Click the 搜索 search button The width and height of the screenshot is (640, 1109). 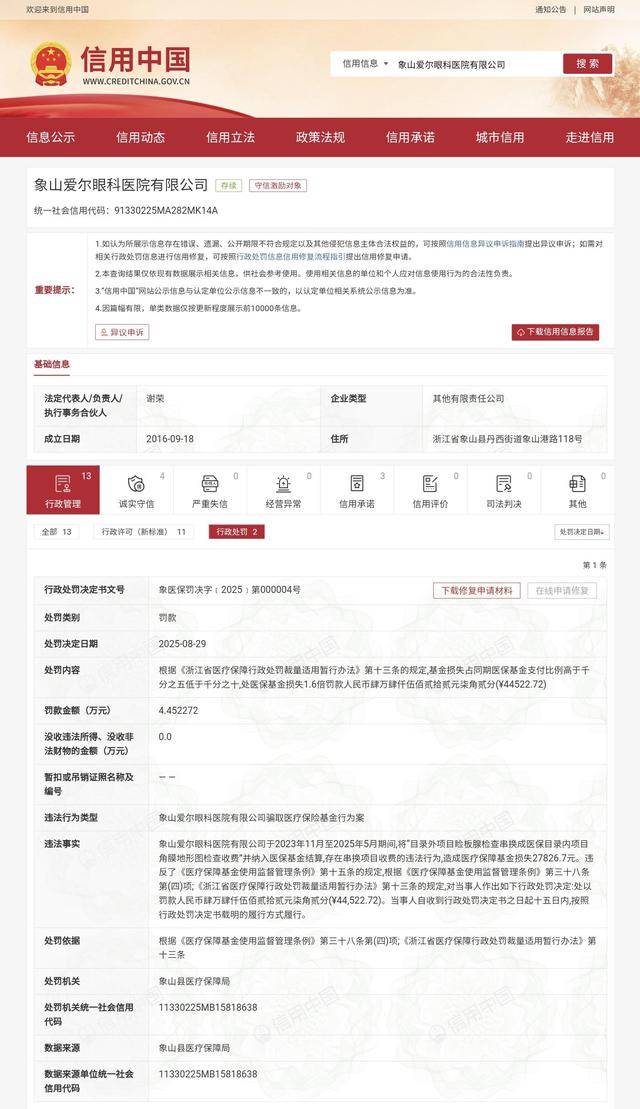click(588, 64)
